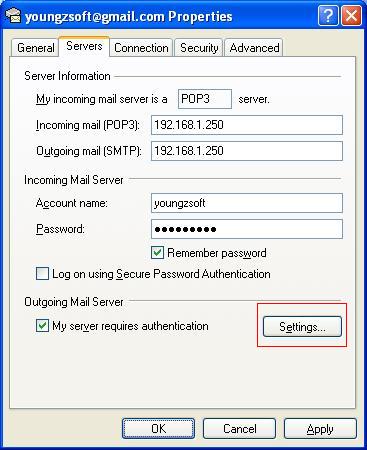Click the Cancel button
The image size is (367, 450).
pos(239,428)
